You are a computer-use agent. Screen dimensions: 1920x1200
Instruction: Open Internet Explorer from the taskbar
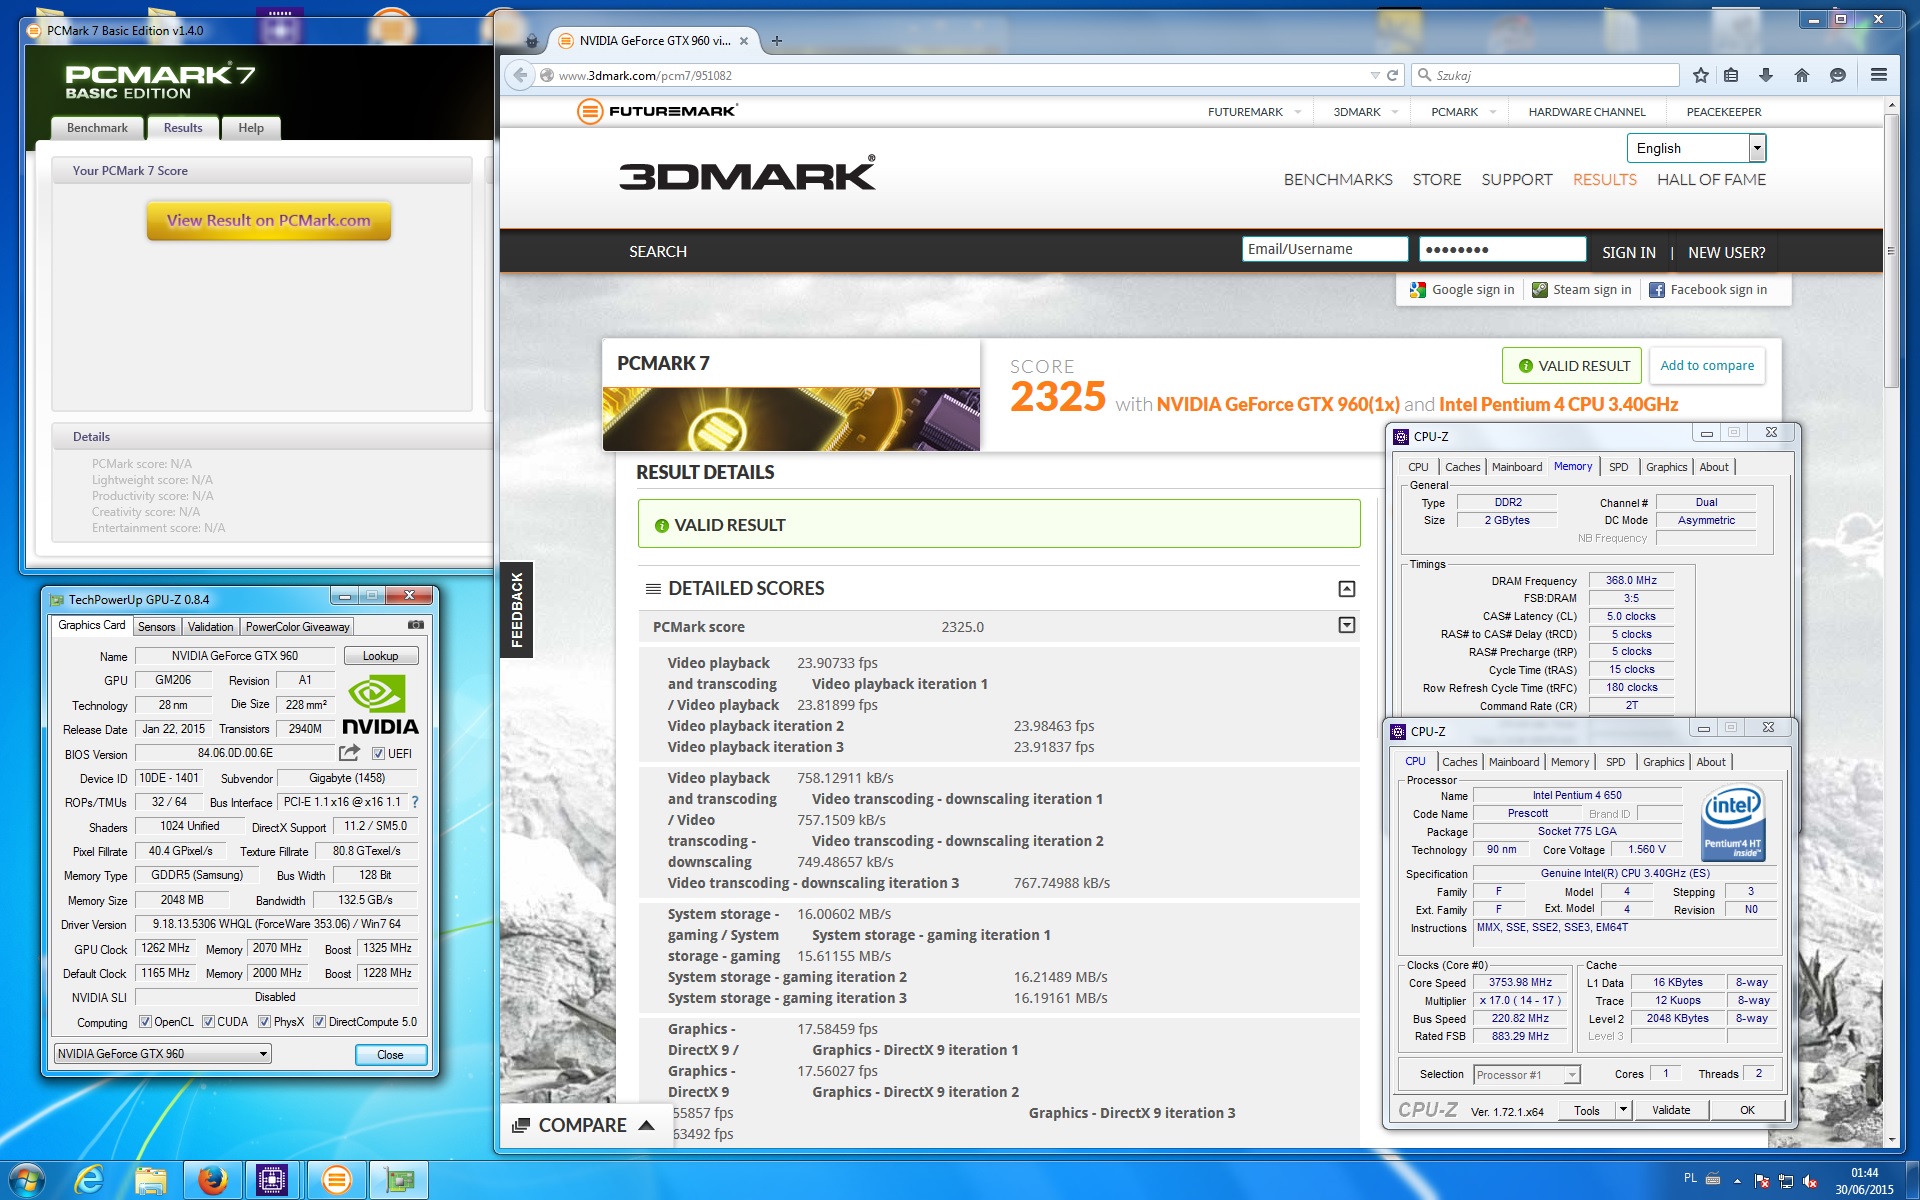[90, 1180]
